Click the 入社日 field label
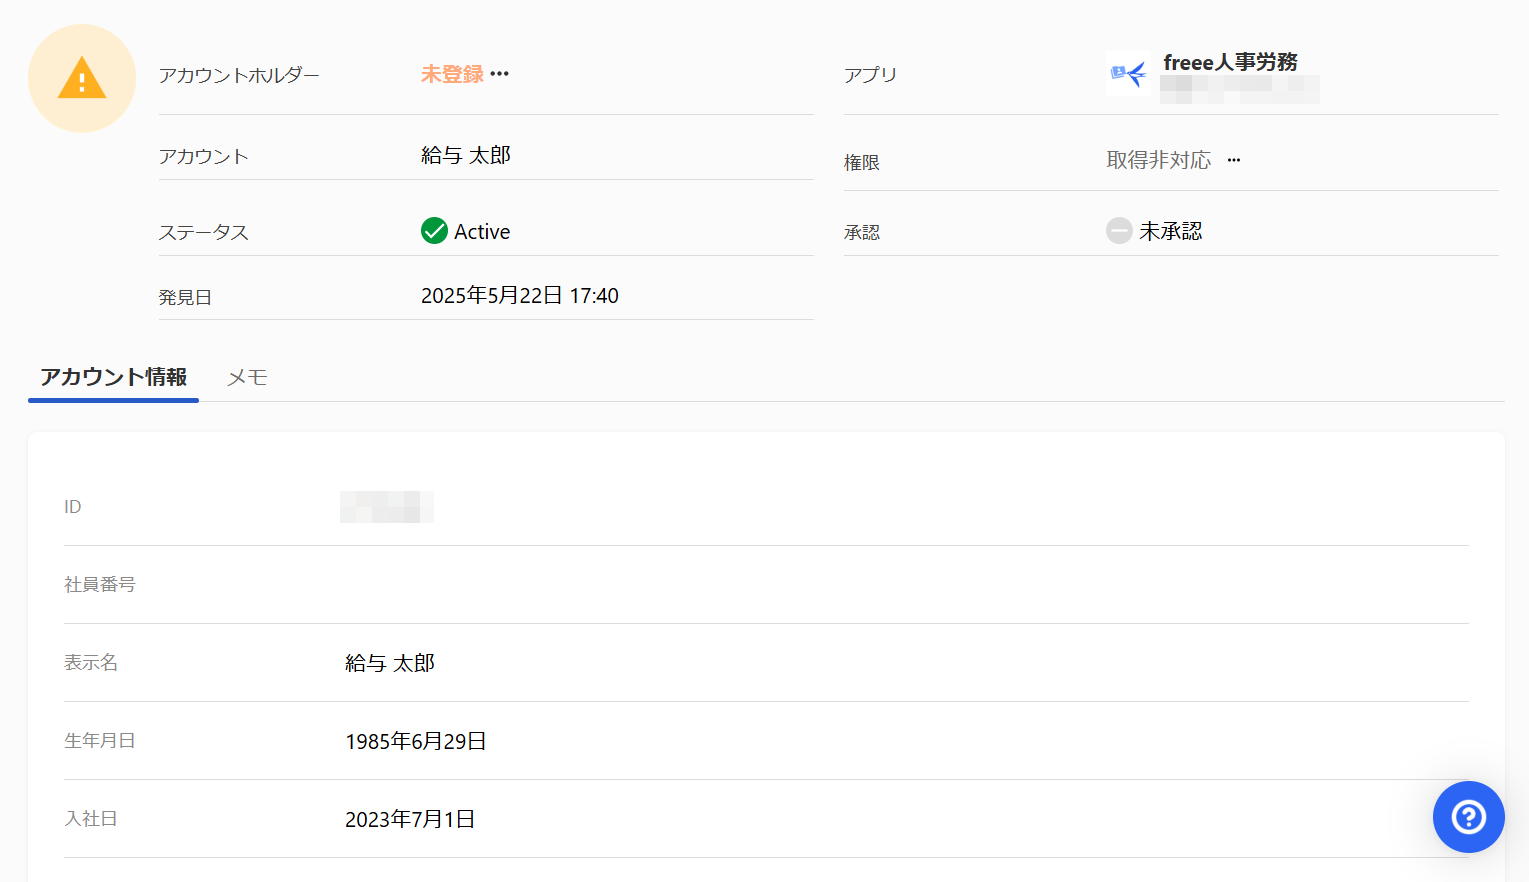The image size is (1529, 882). (91, 819)
